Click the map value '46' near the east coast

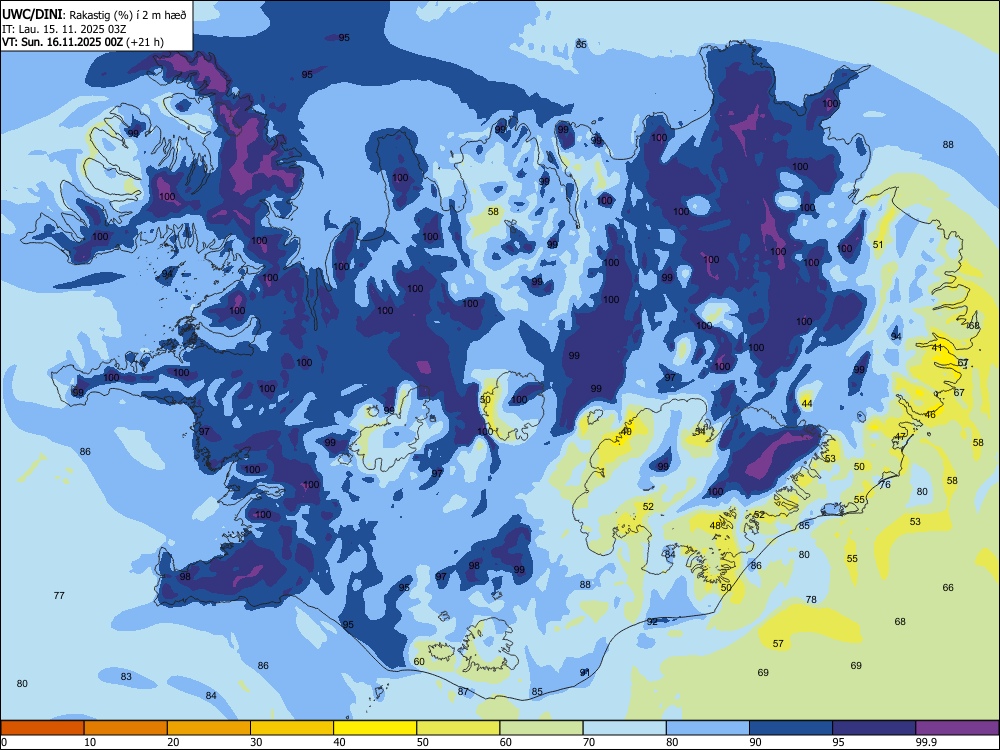(x=930, y=415)
